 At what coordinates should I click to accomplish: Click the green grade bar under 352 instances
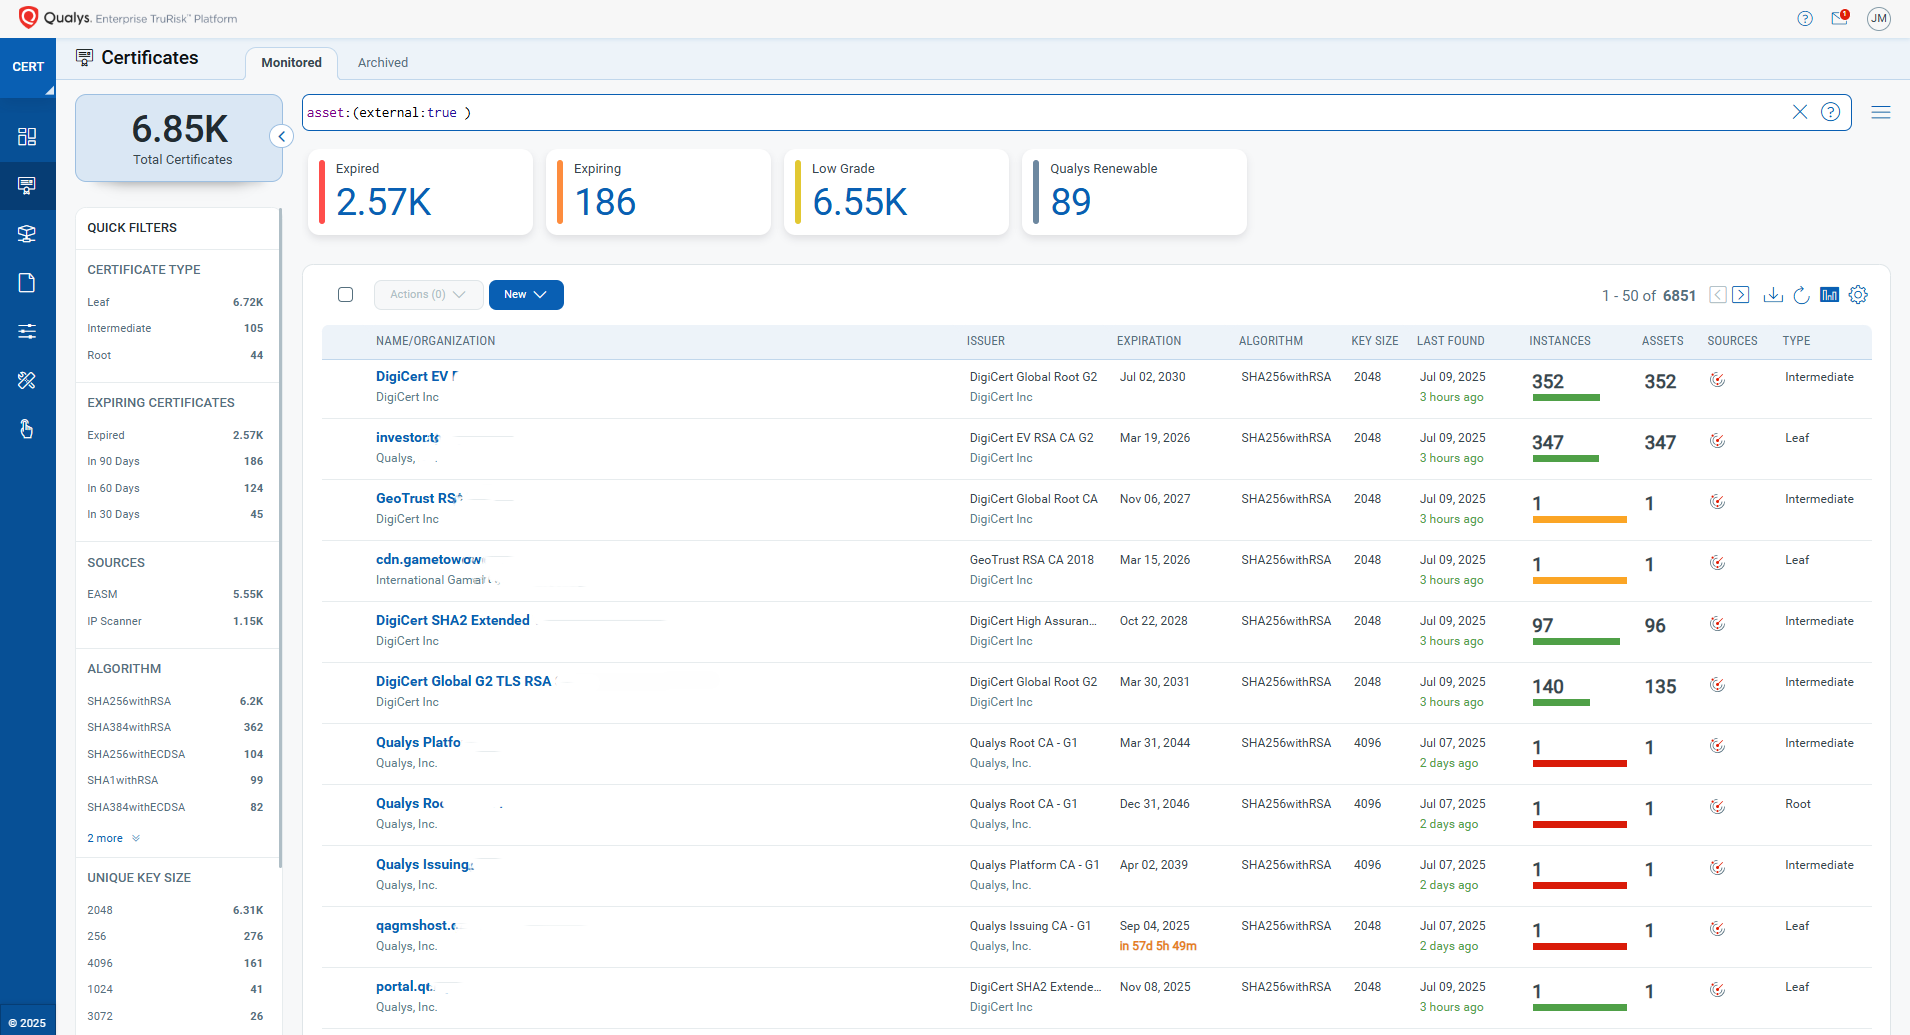click(1566, 398)
